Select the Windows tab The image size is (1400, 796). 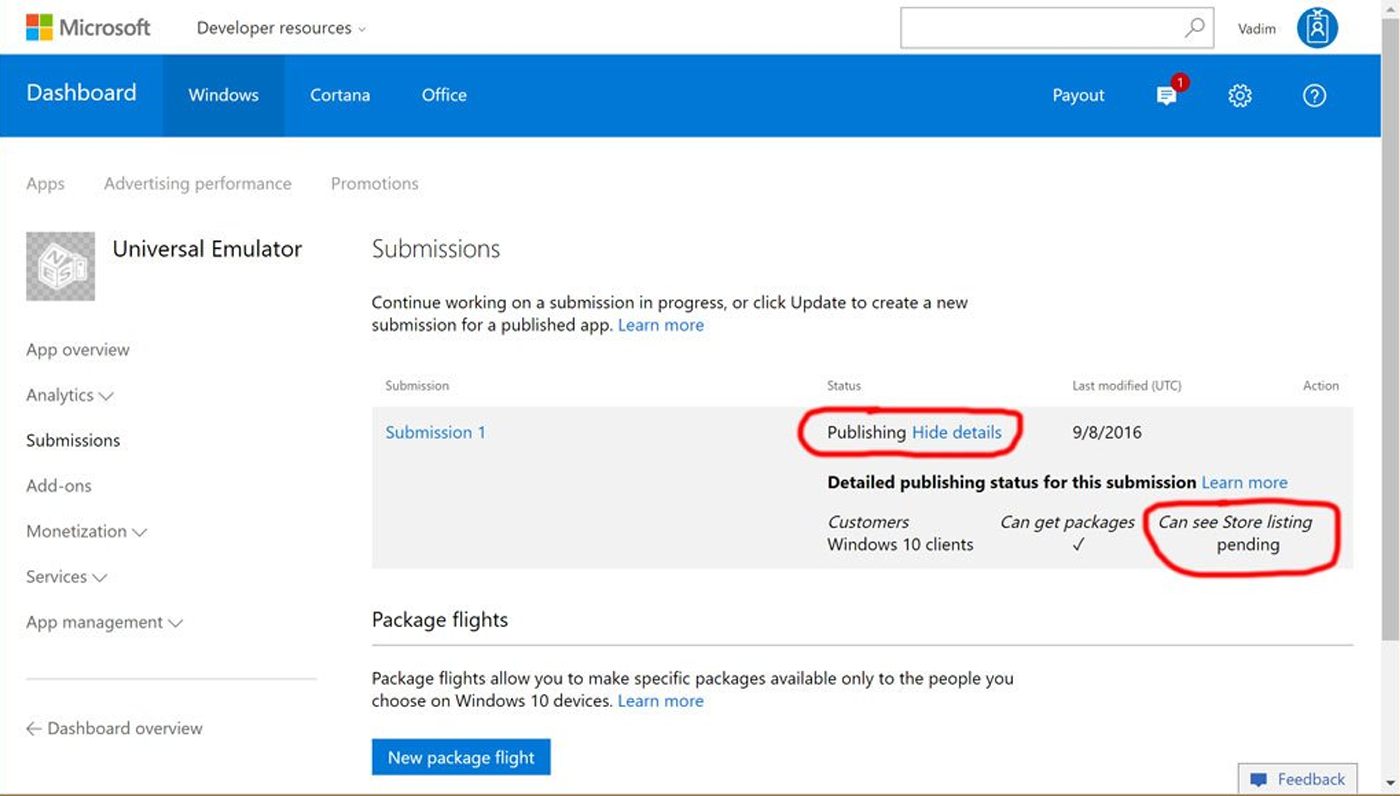[x=223, y=95]
